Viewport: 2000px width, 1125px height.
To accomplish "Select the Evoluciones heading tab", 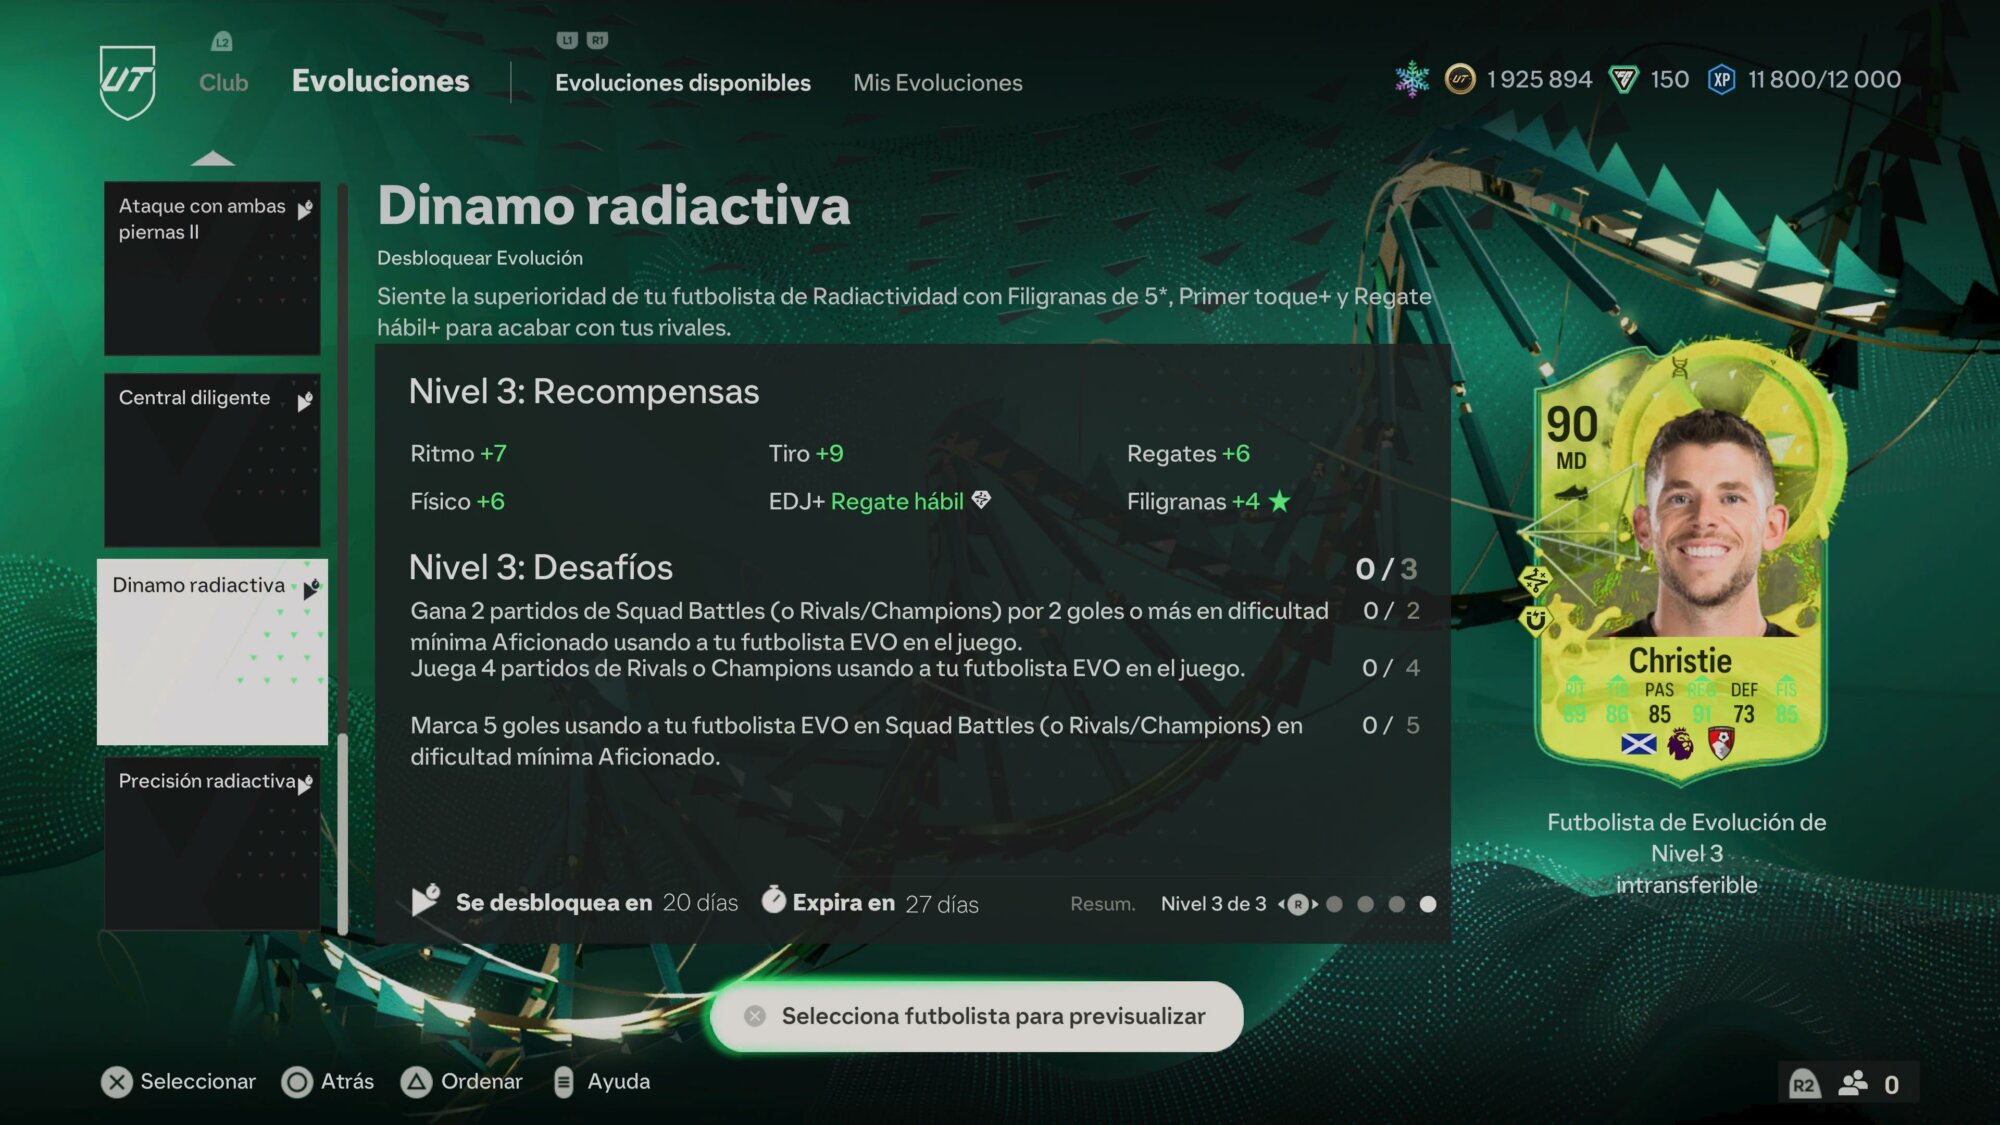I will coord(380,81).
